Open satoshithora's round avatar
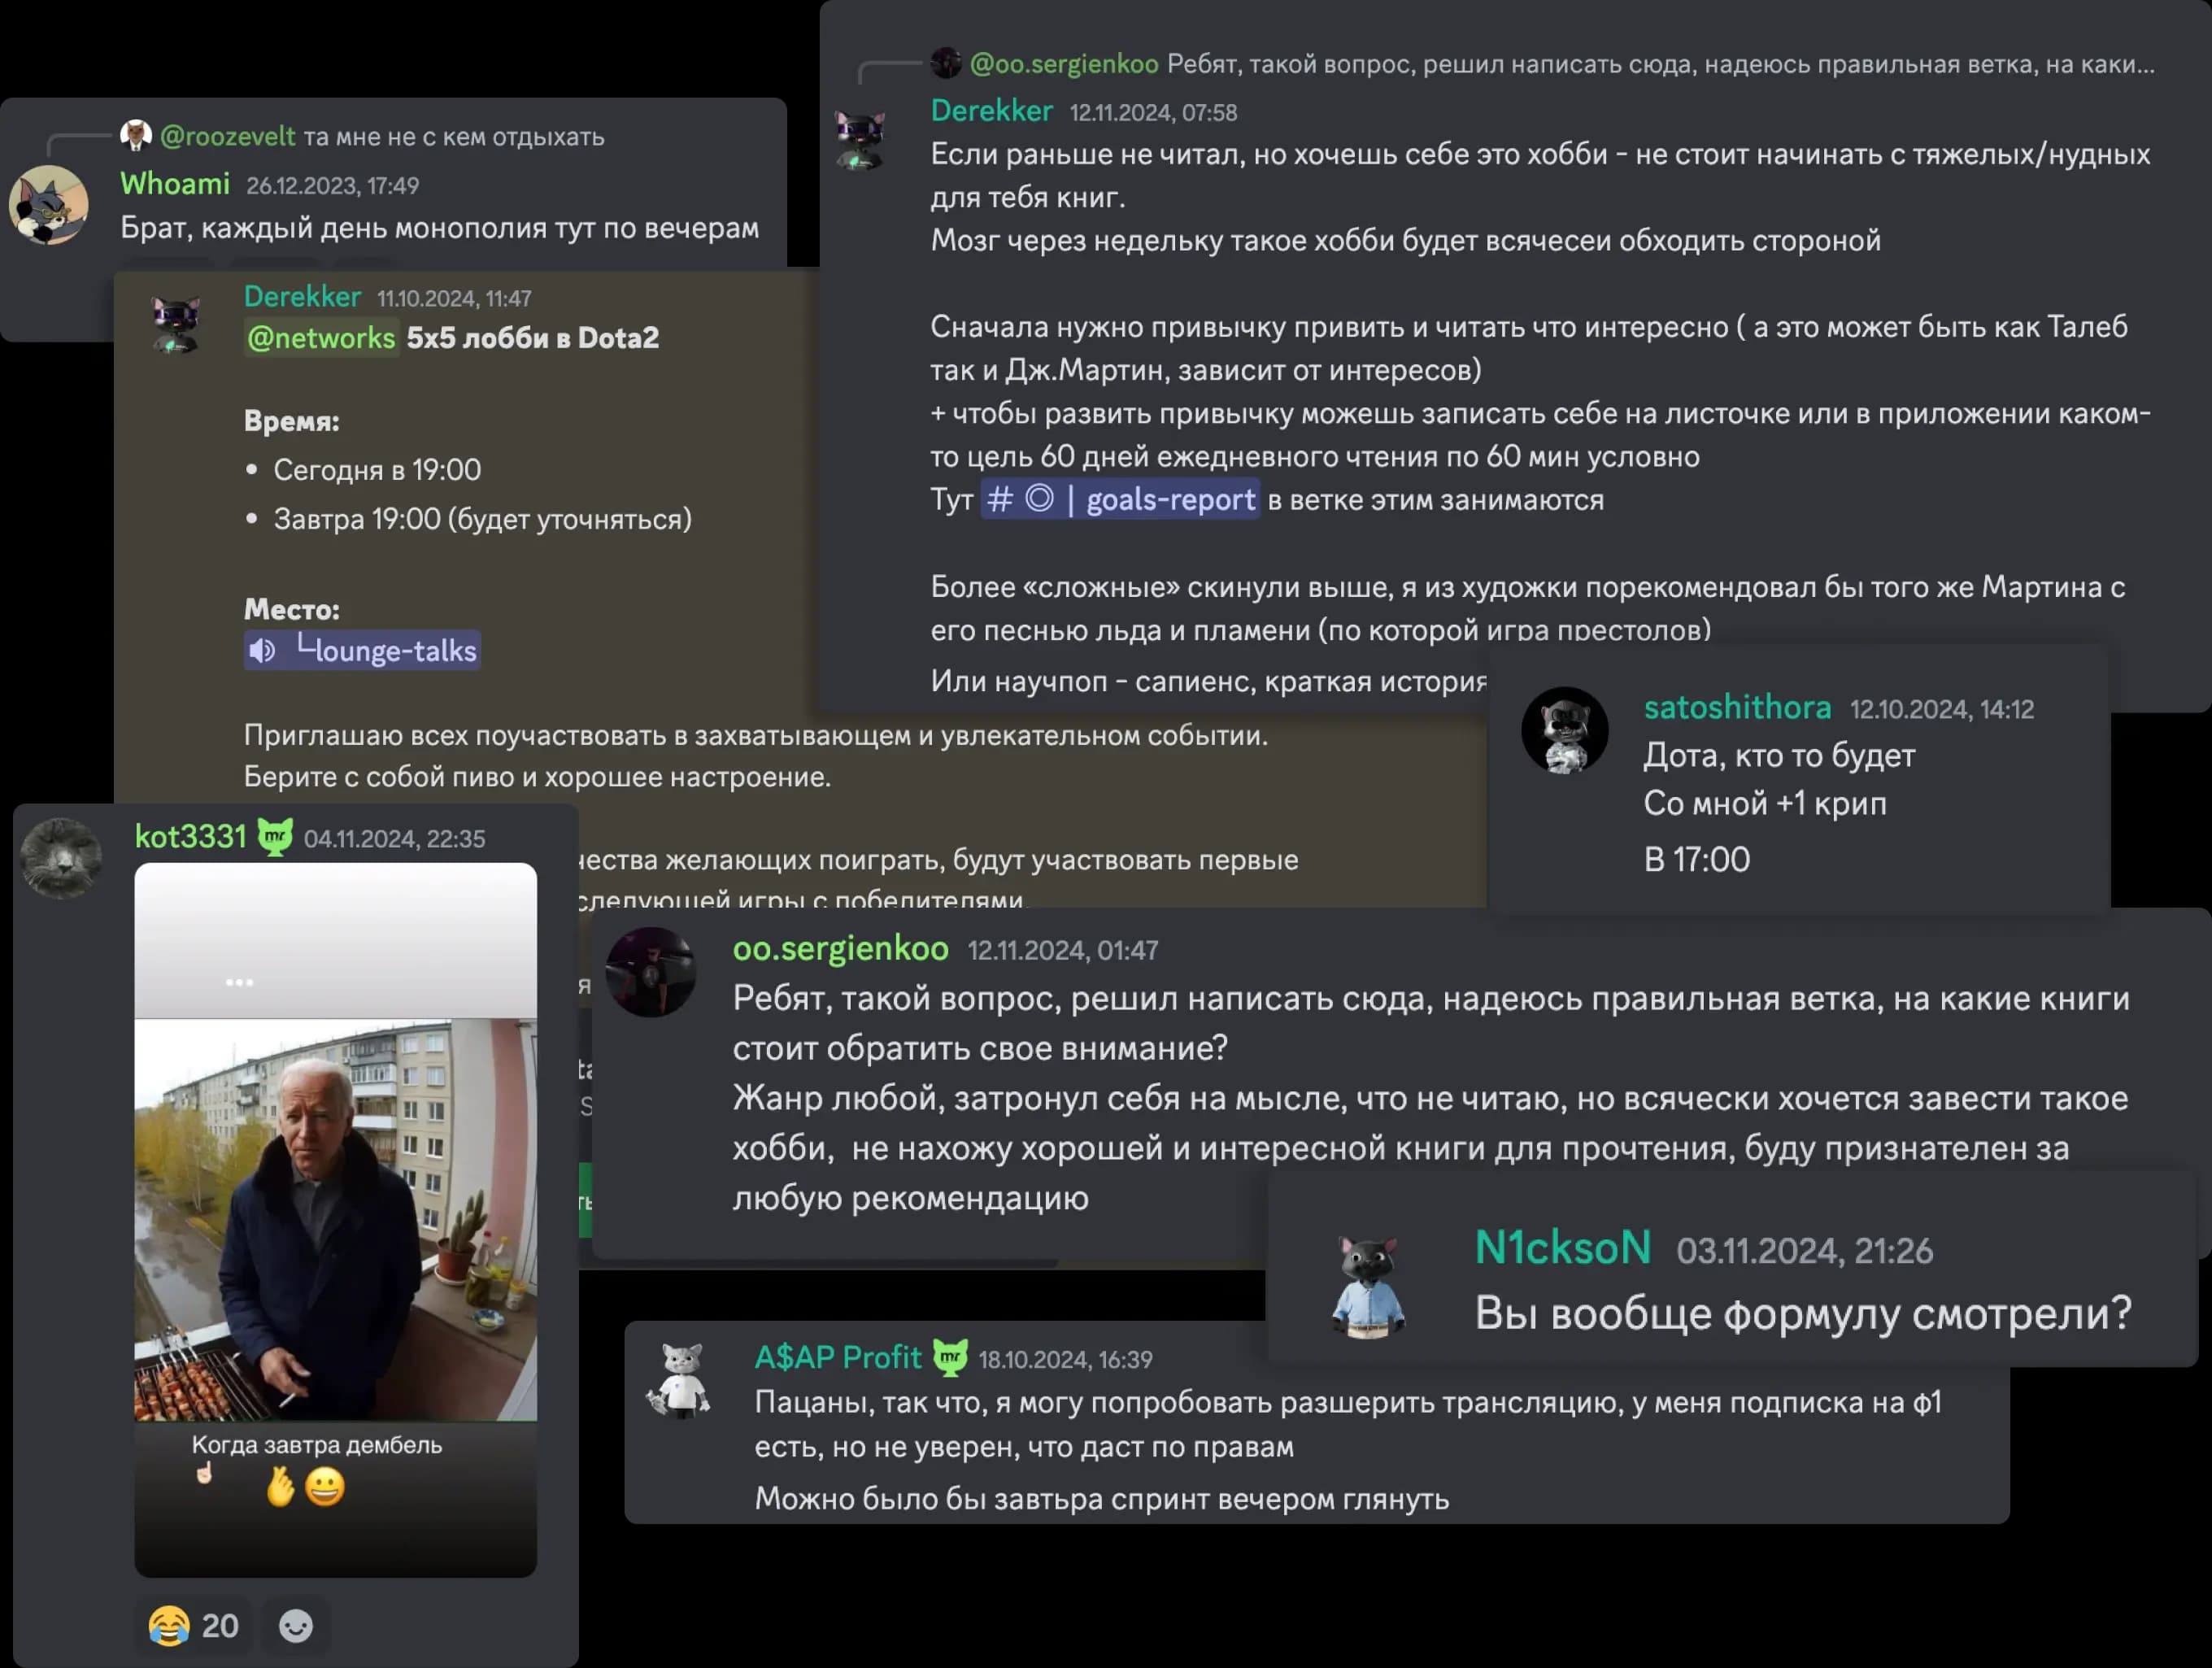This screenshot has width=2212, height=1668. coord(1564,730)
